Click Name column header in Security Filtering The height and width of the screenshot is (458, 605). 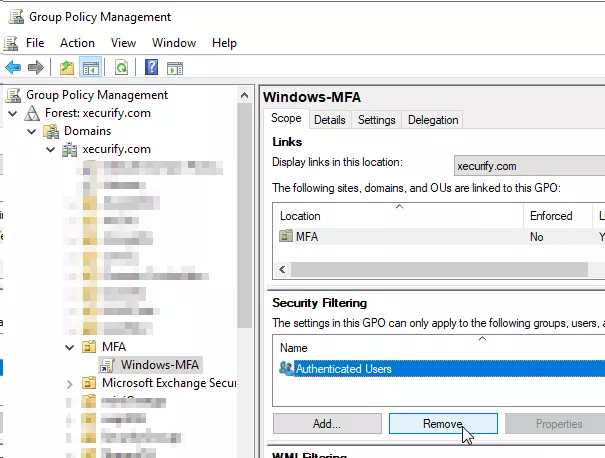click(439, 348)
